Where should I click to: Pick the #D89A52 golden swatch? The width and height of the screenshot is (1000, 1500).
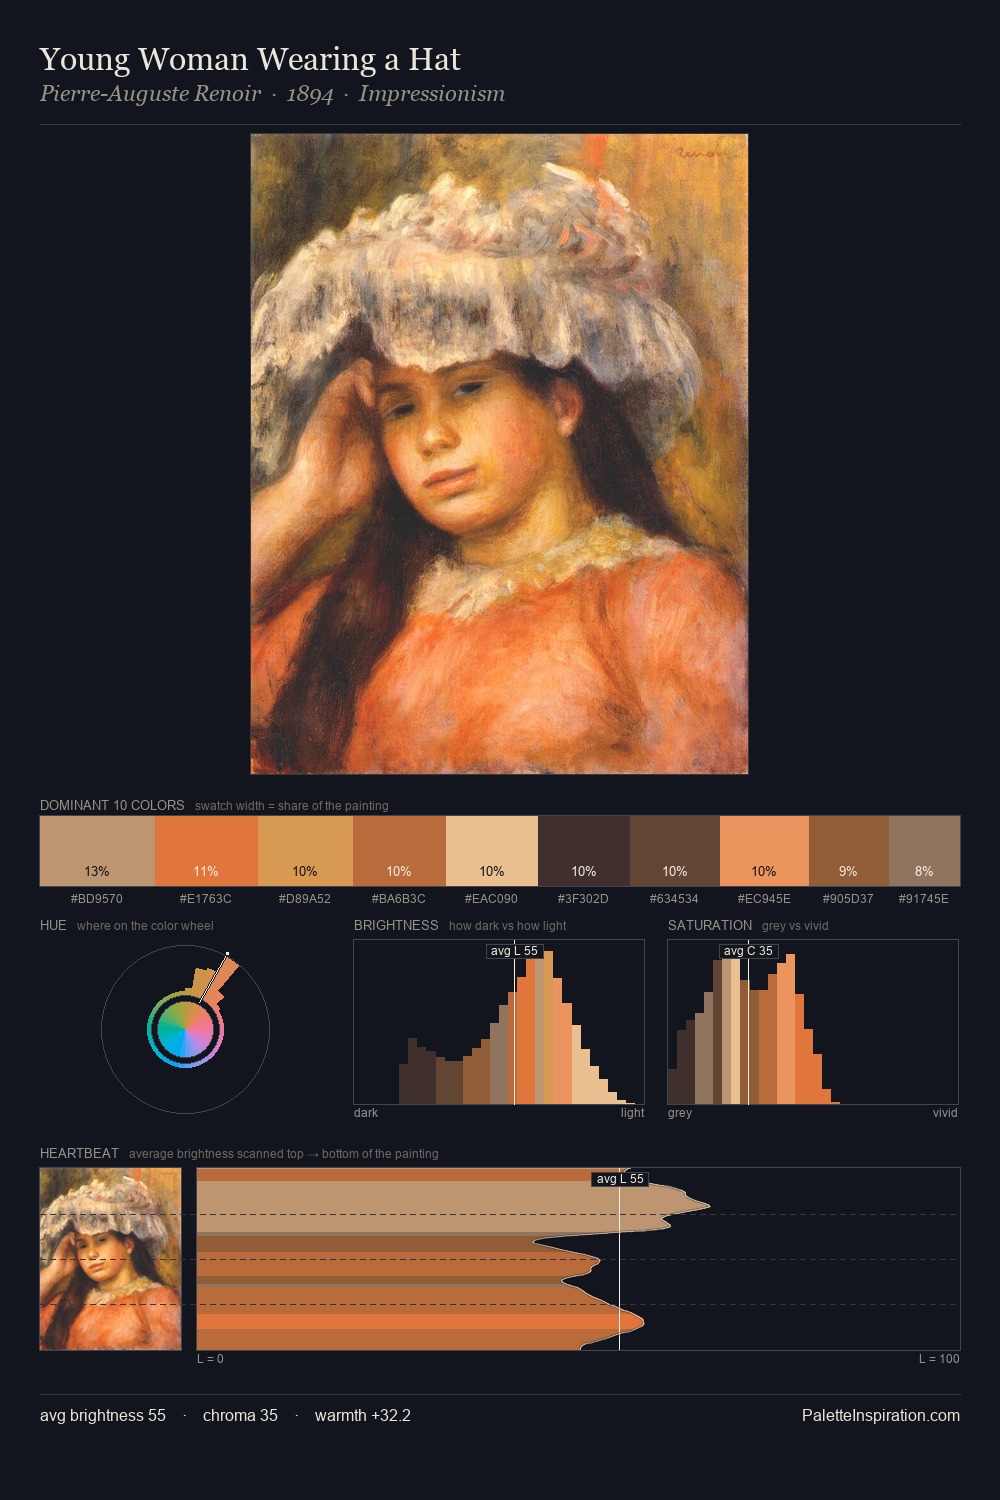(x=305, y=851)
